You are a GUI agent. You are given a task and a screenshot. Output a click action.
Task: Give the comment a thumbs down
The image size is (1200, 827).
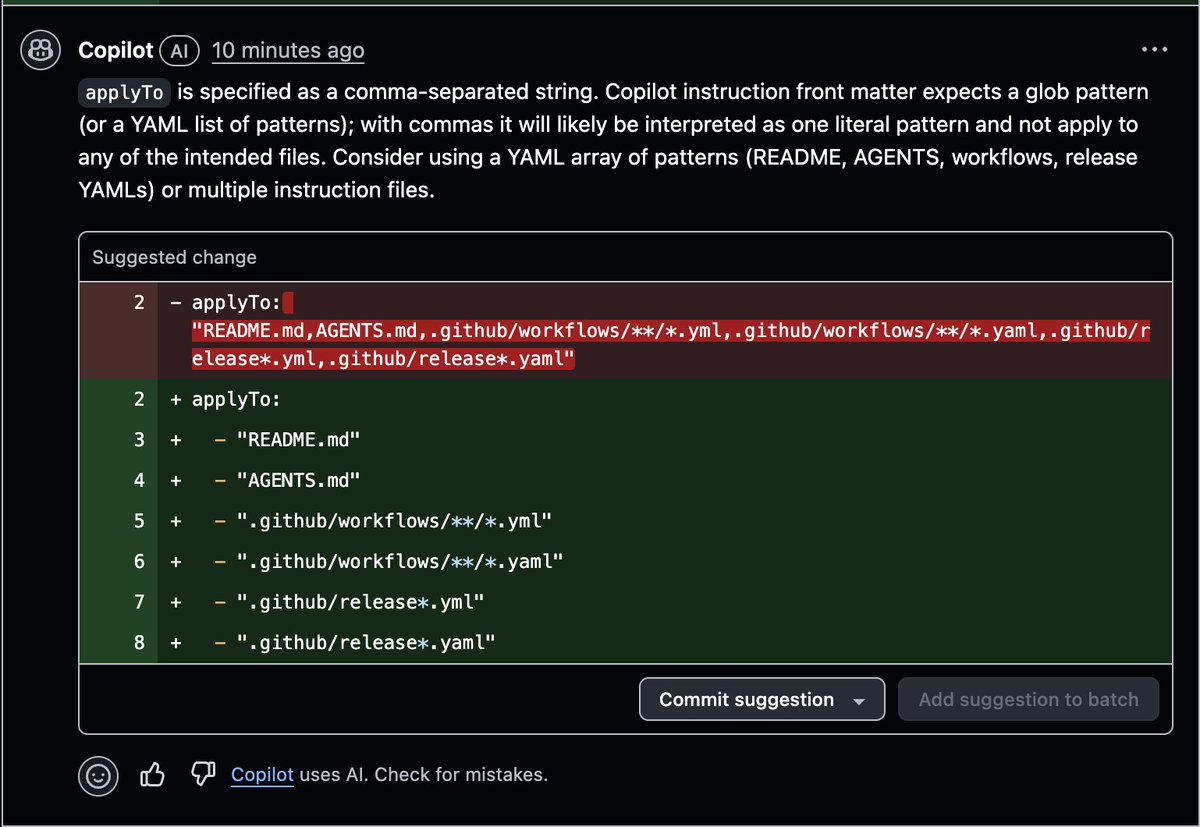[x=203, y=774]
